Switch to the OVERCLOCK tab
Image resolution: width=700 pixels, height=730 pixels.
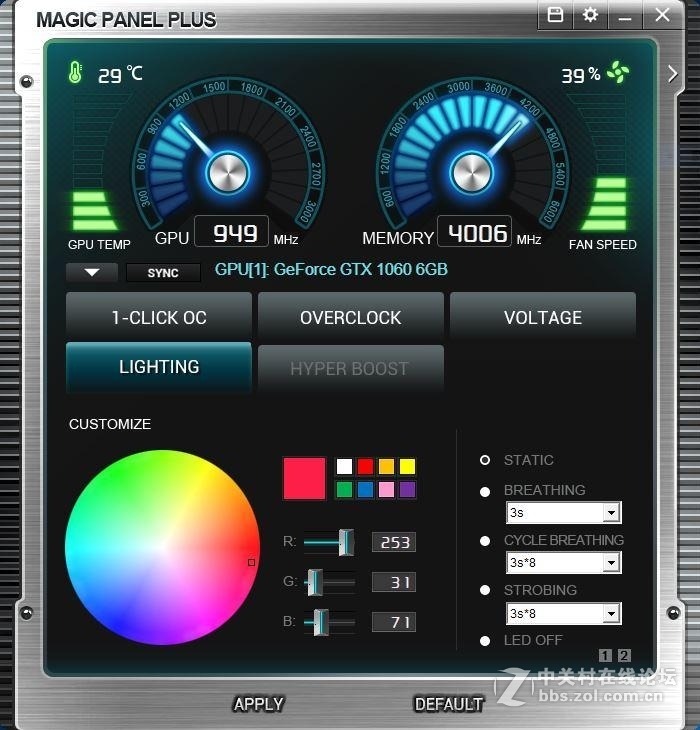350,317
